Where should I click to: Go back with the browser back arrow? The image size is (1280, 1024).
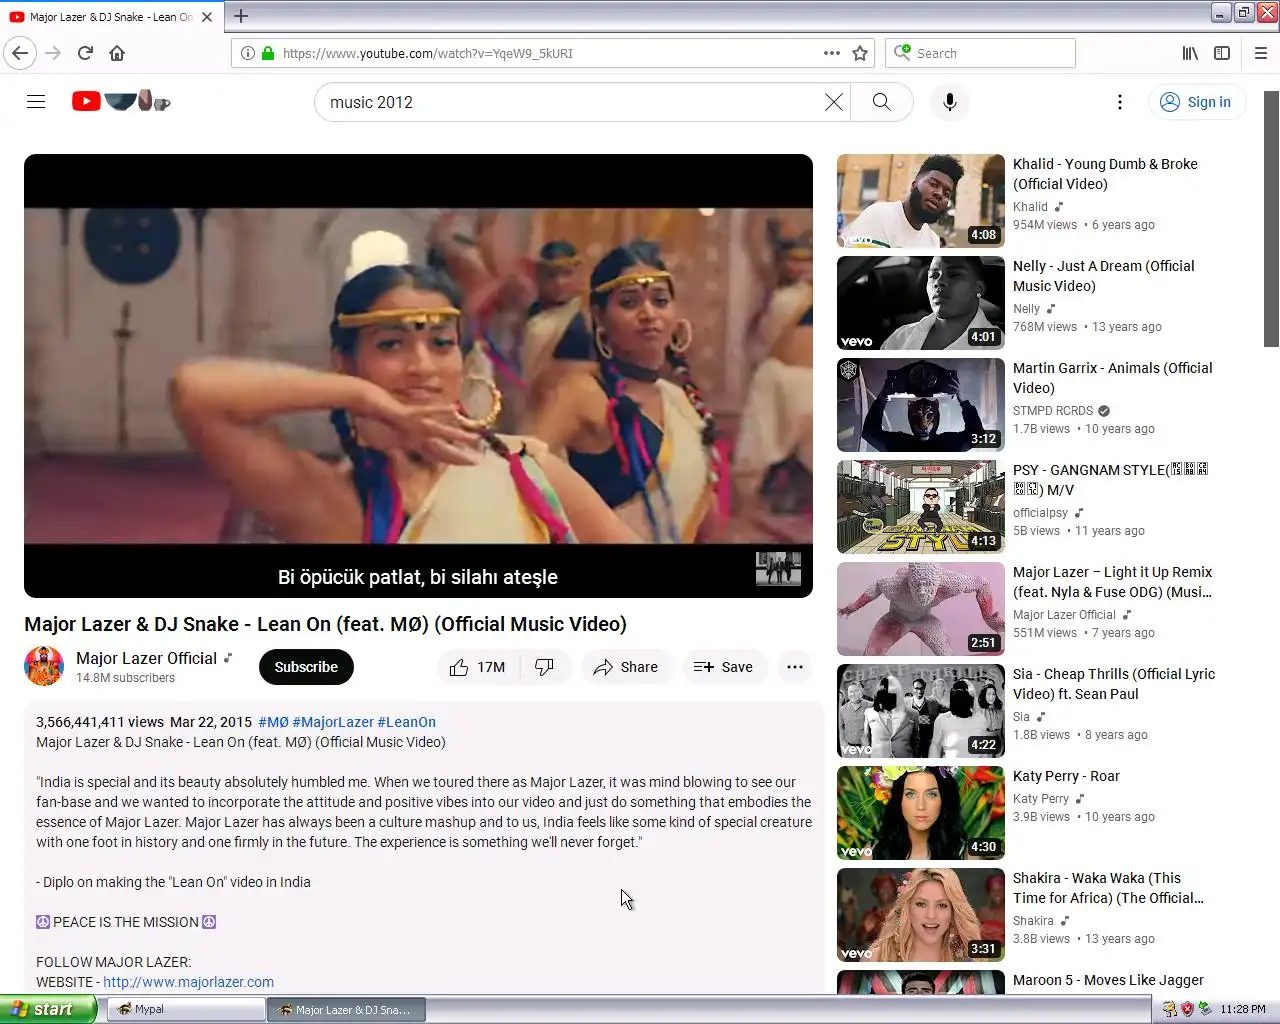pyautogui.click(x=20, y=53)
